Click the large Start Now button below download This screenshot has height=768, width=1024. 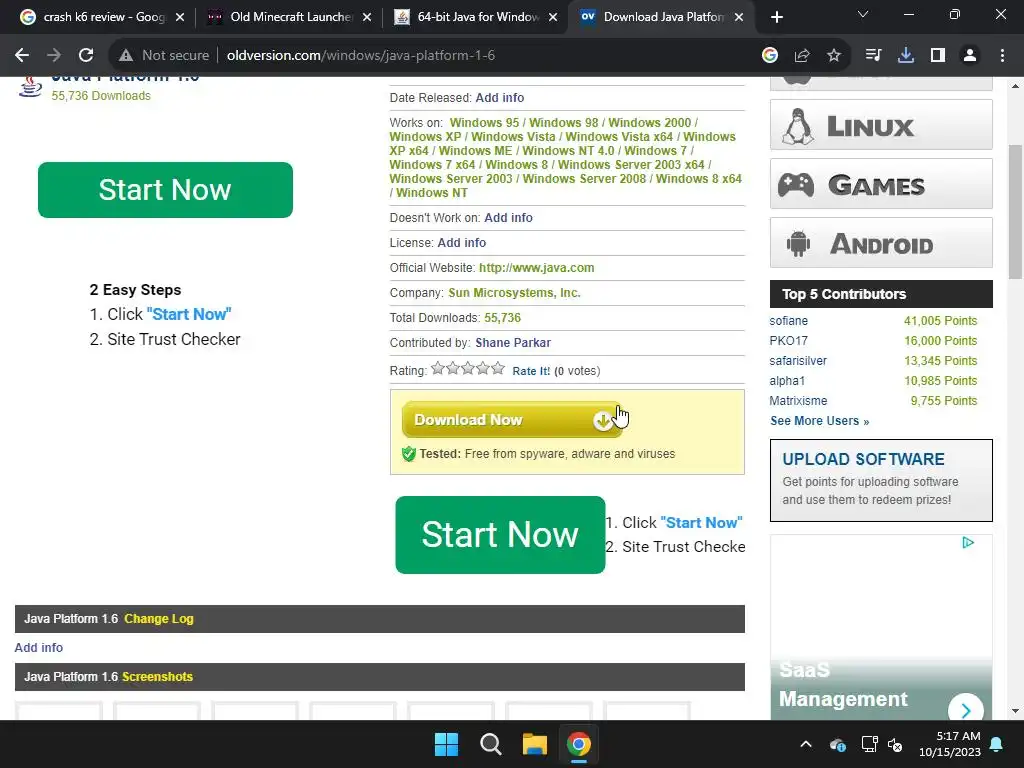point(500,535)
